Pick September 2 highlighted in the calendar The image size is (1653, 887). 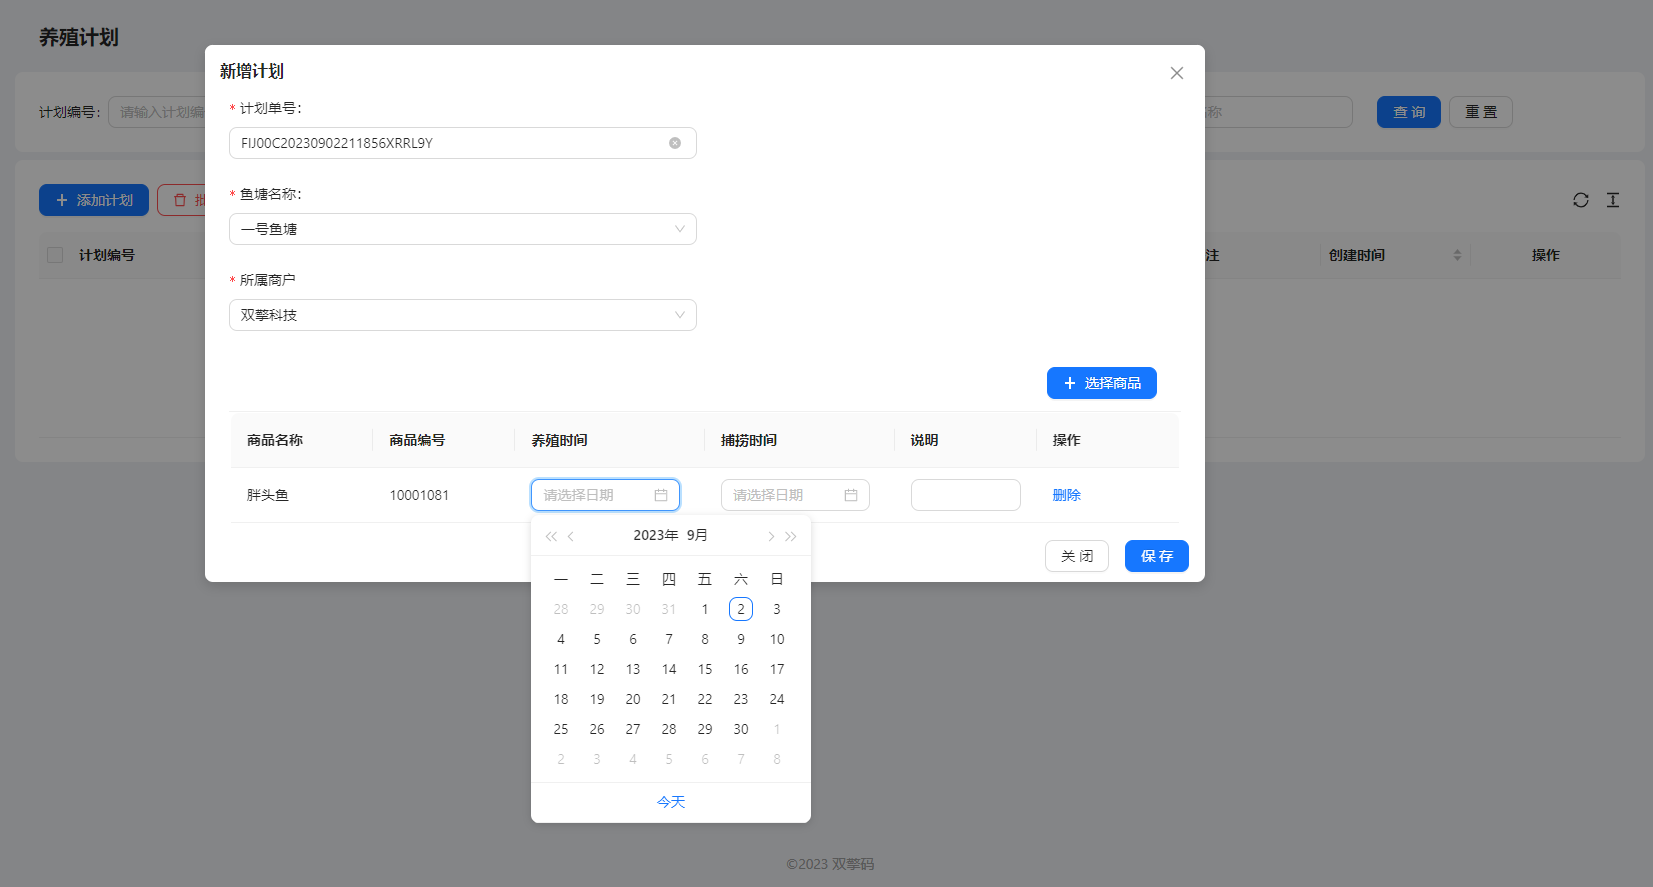point(741,609)
